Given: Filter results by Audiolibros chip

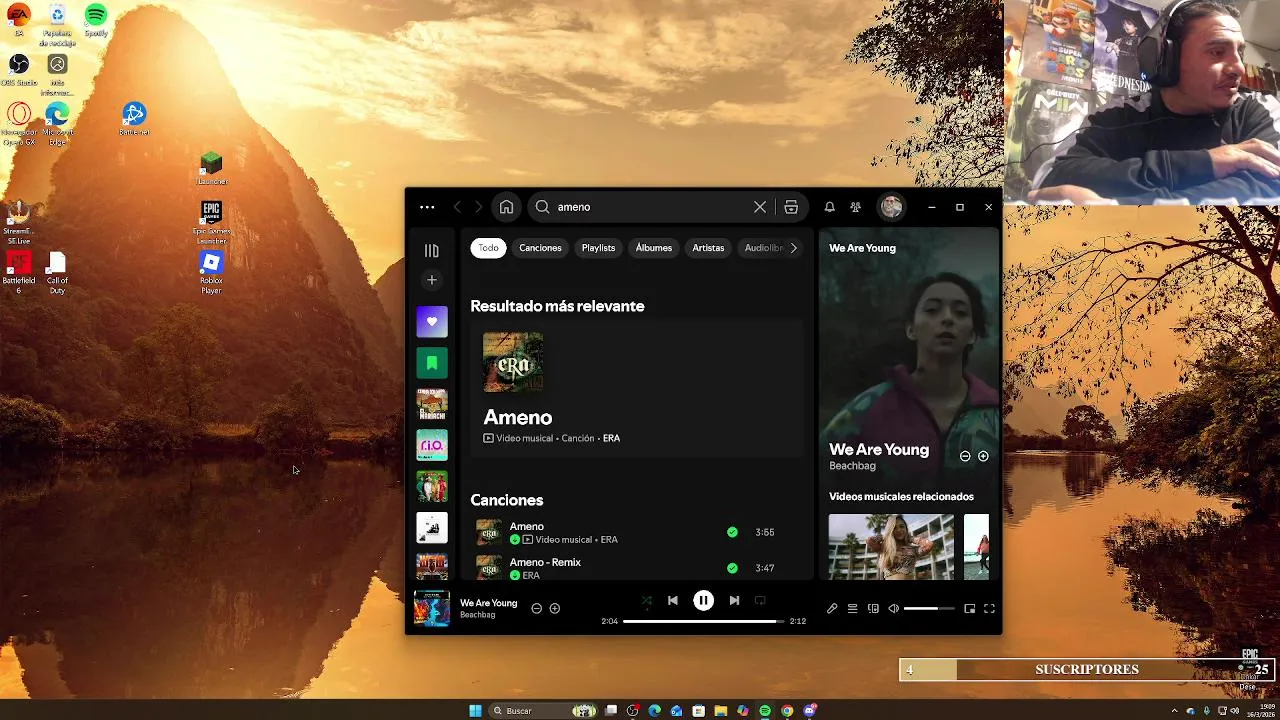Looking at the screenshot, I should tap(764, 248).
